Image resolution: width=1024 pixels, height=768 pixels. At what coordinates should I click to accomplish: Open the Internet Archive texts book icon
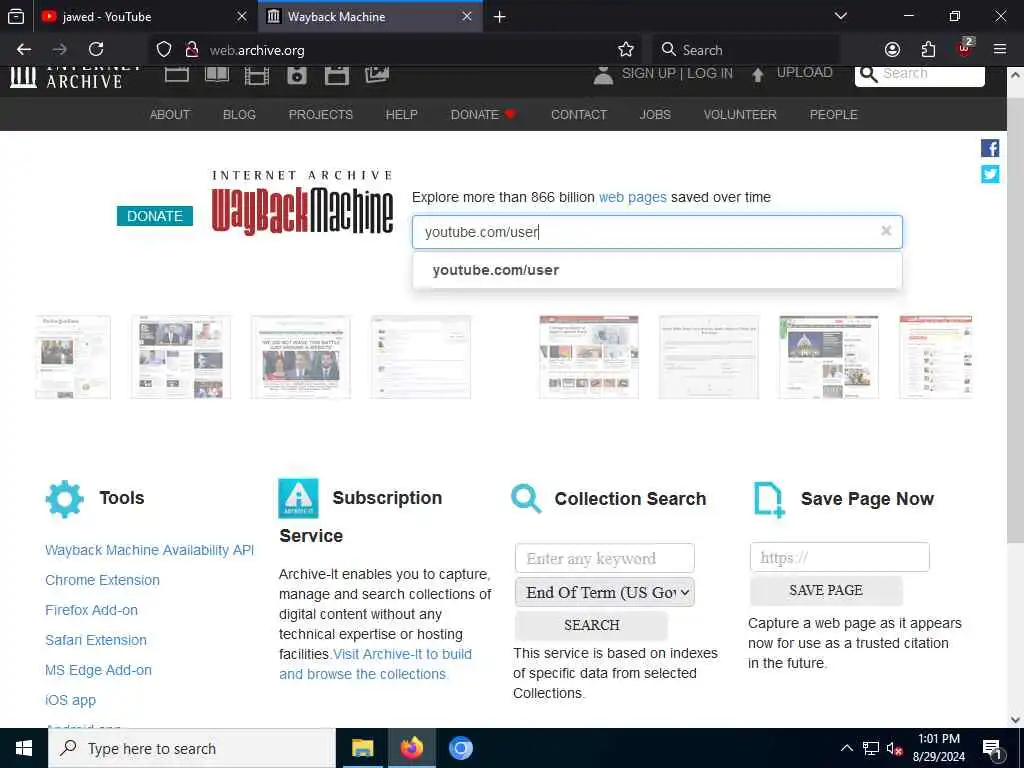[x=217, y=74]
